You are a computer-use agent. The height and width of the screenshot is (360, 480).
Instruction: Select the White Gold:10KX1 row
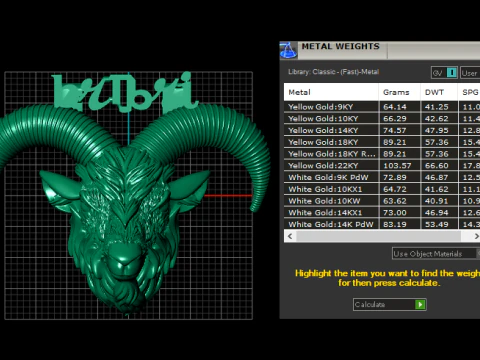[382, 189]
